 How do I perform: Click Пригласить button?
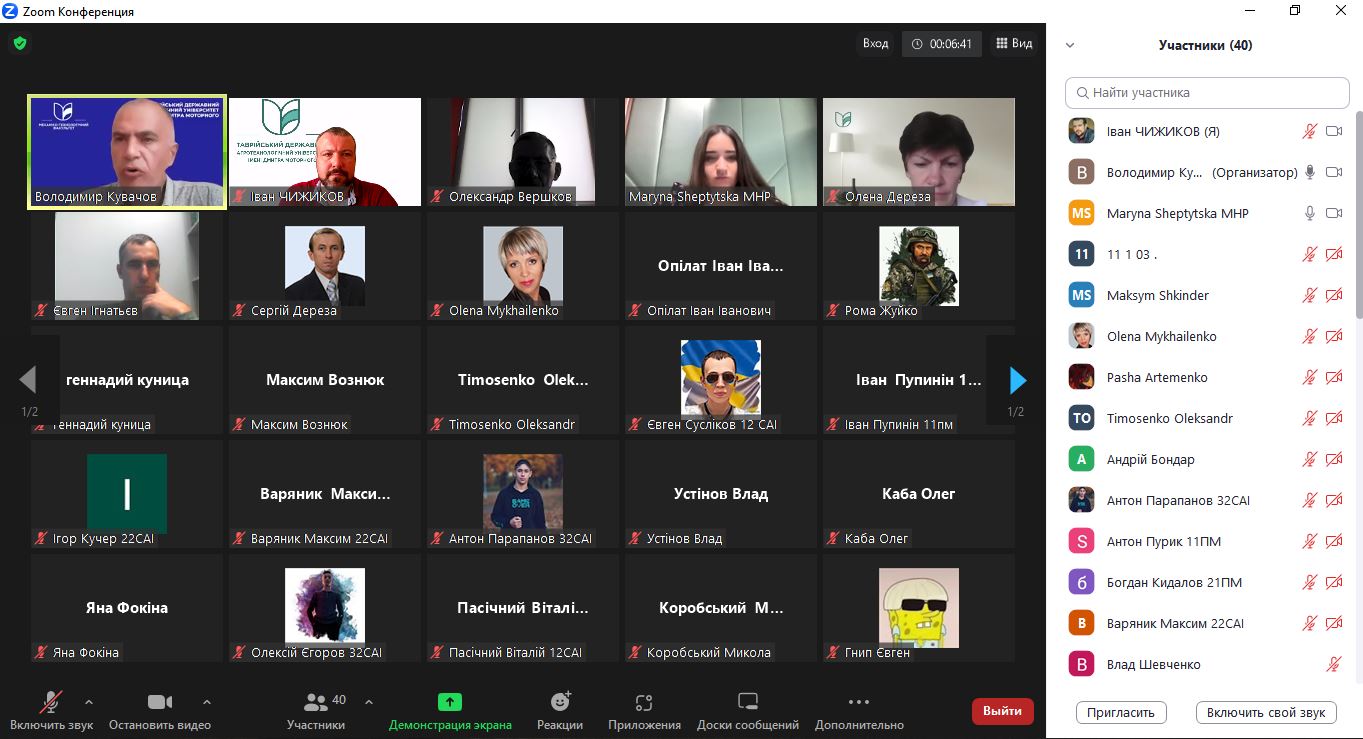[x=1121, y=713]
